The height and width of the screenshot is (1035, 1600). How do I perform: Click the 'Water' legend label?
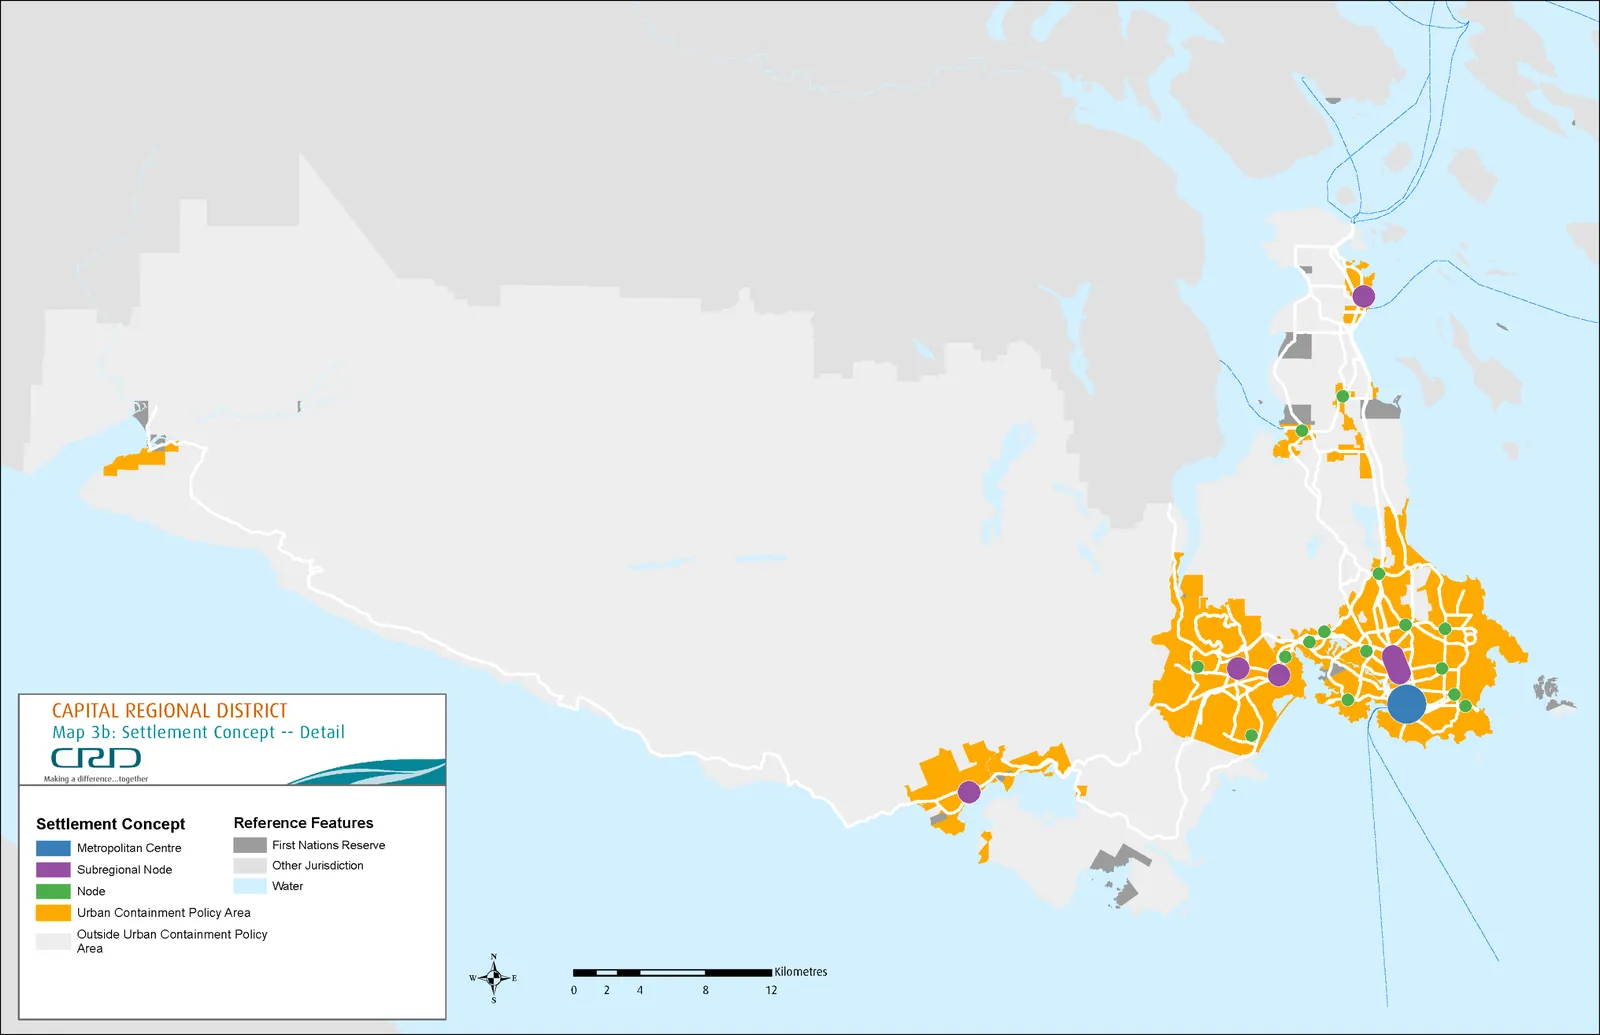[x=287, y=886]
